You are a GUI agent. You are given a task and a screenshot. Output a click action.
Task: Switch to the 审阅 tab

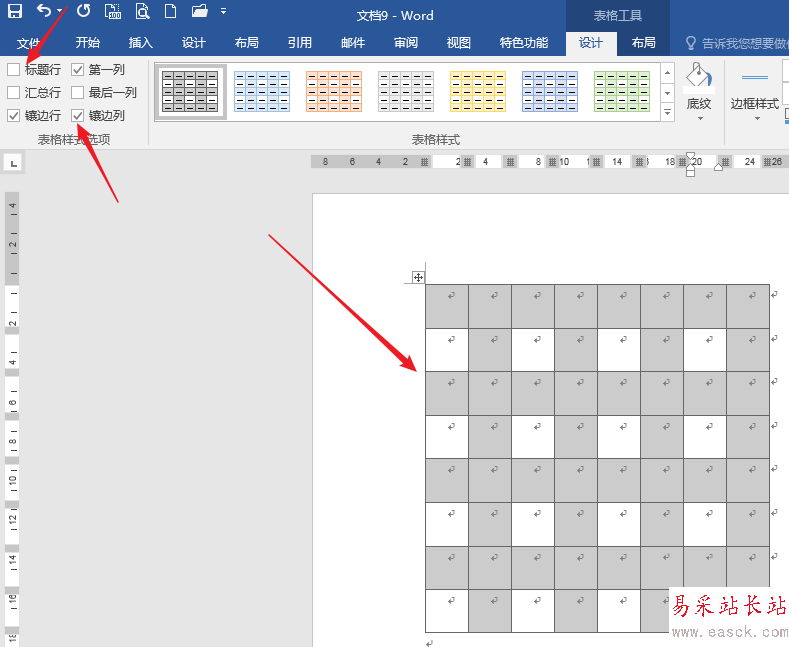[406, 43]
